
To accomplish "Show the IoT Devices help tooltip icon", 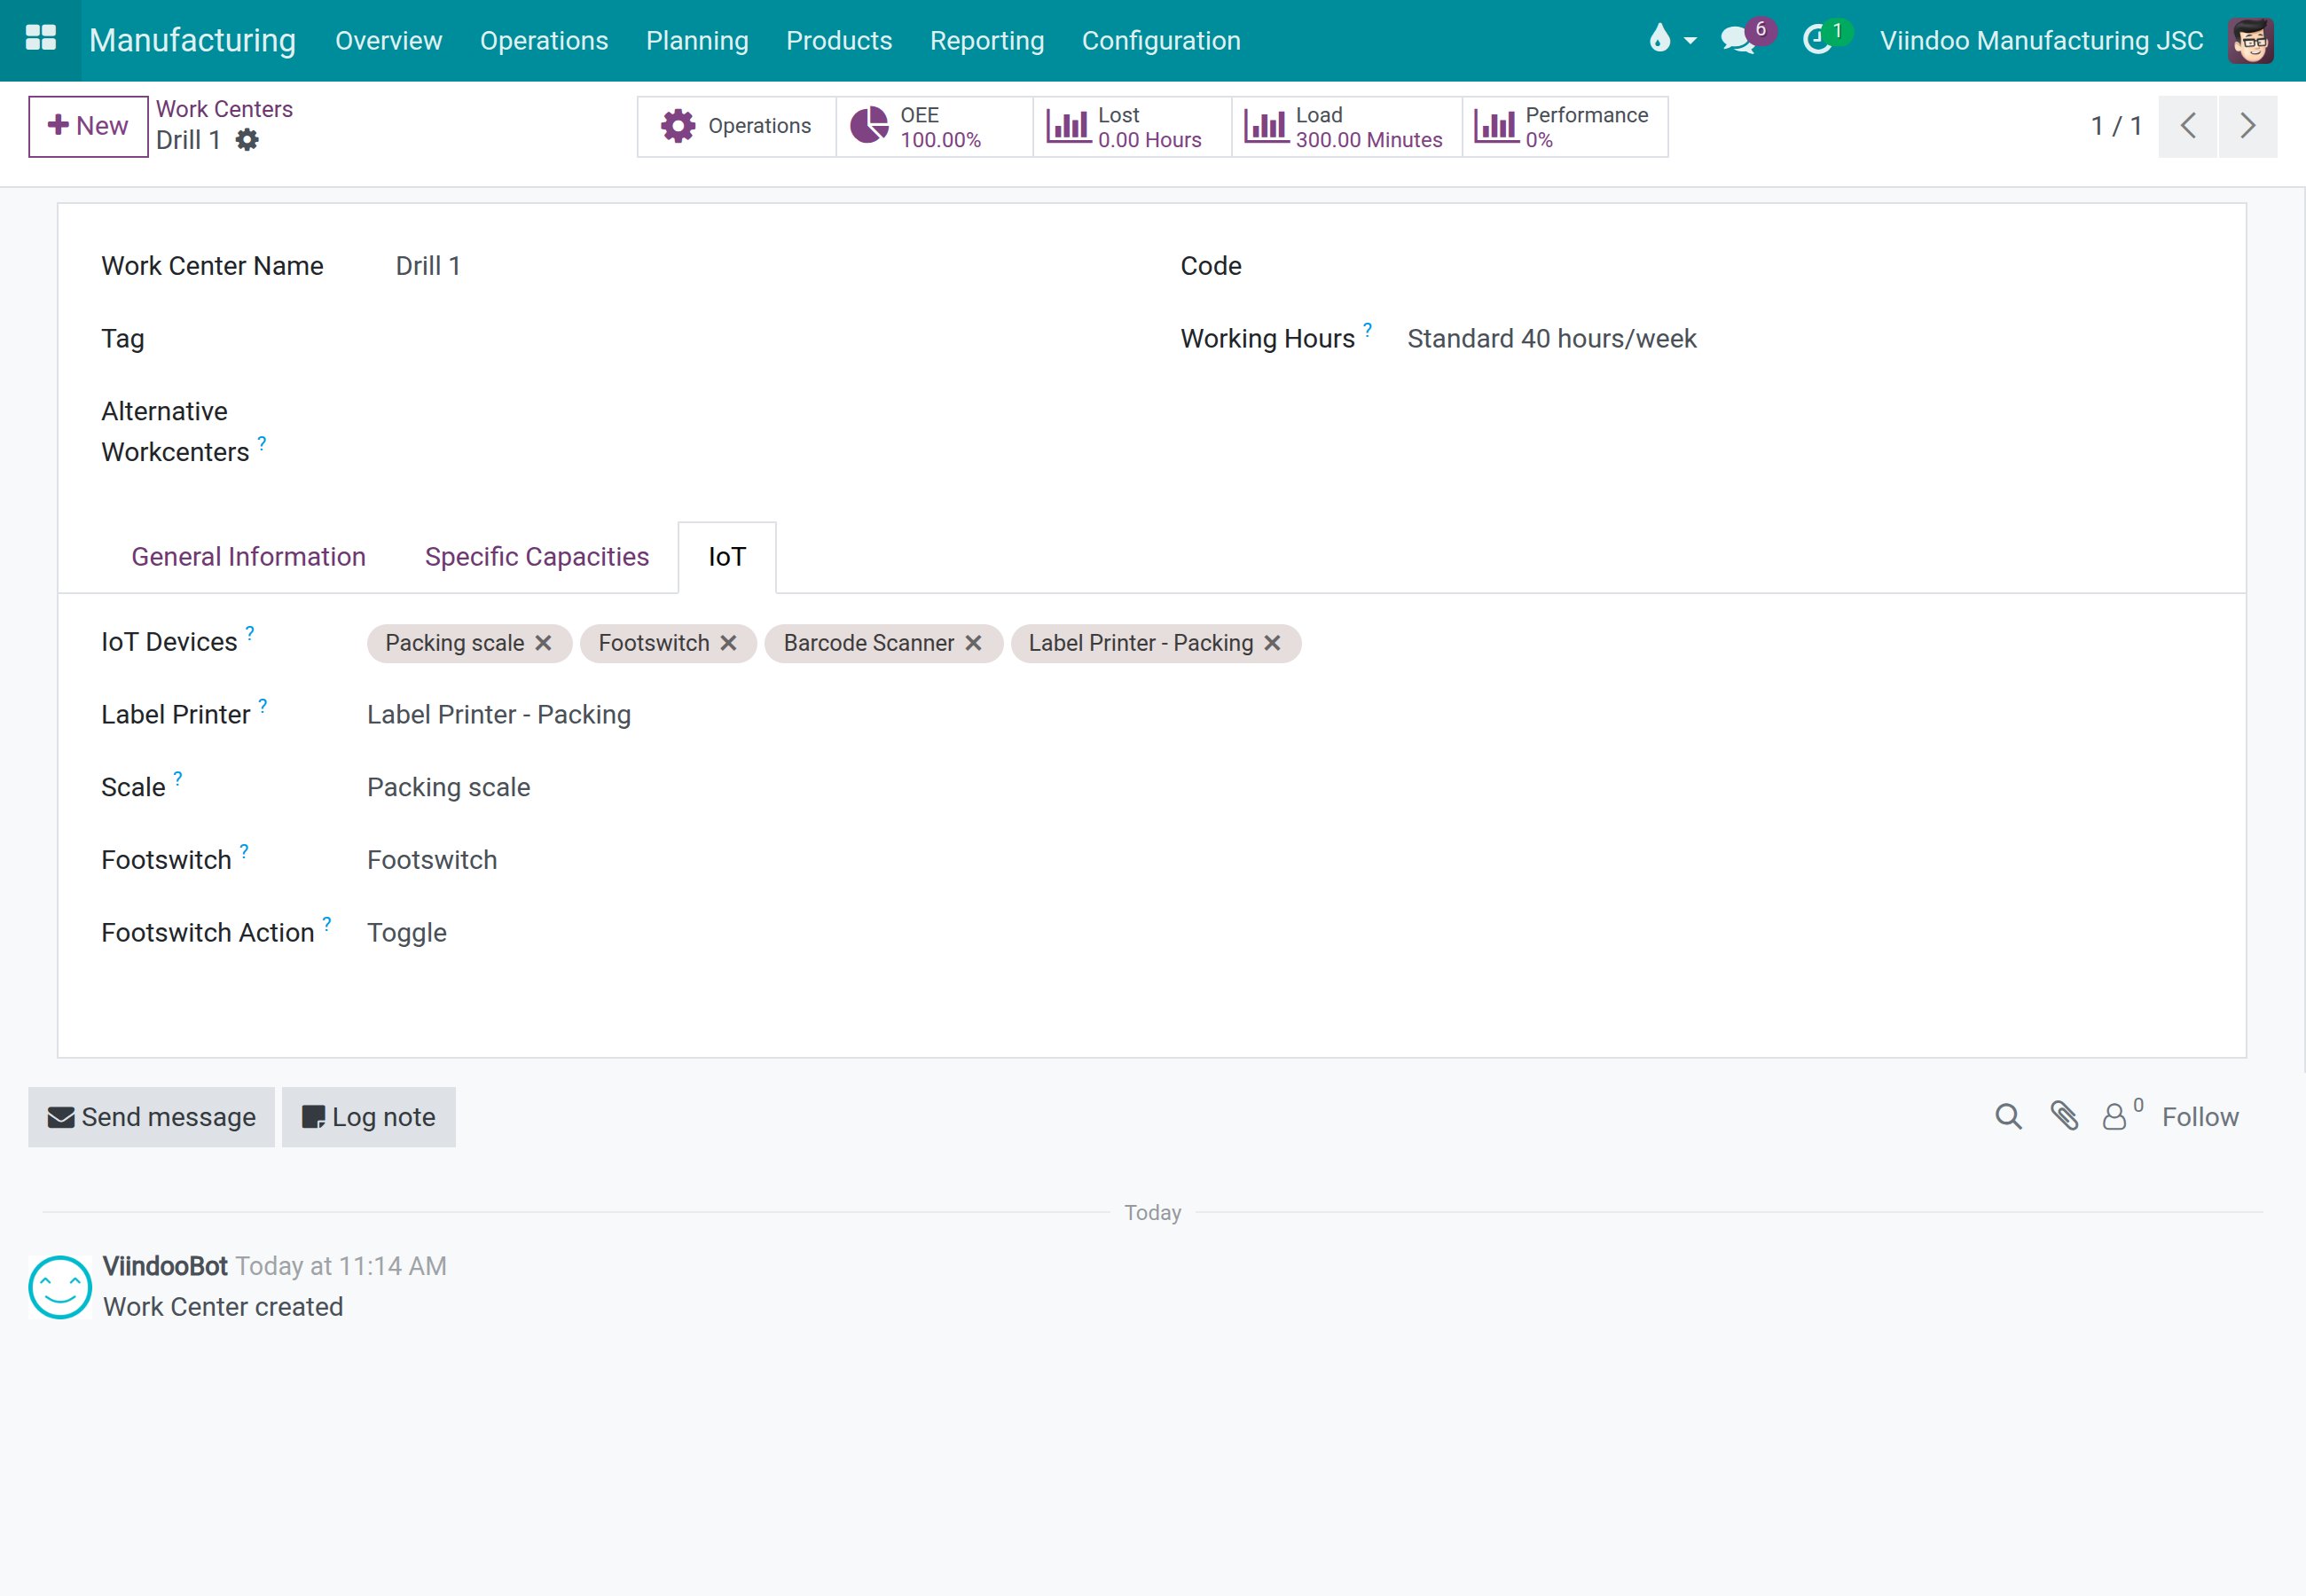I will click(x=250, y=632).
